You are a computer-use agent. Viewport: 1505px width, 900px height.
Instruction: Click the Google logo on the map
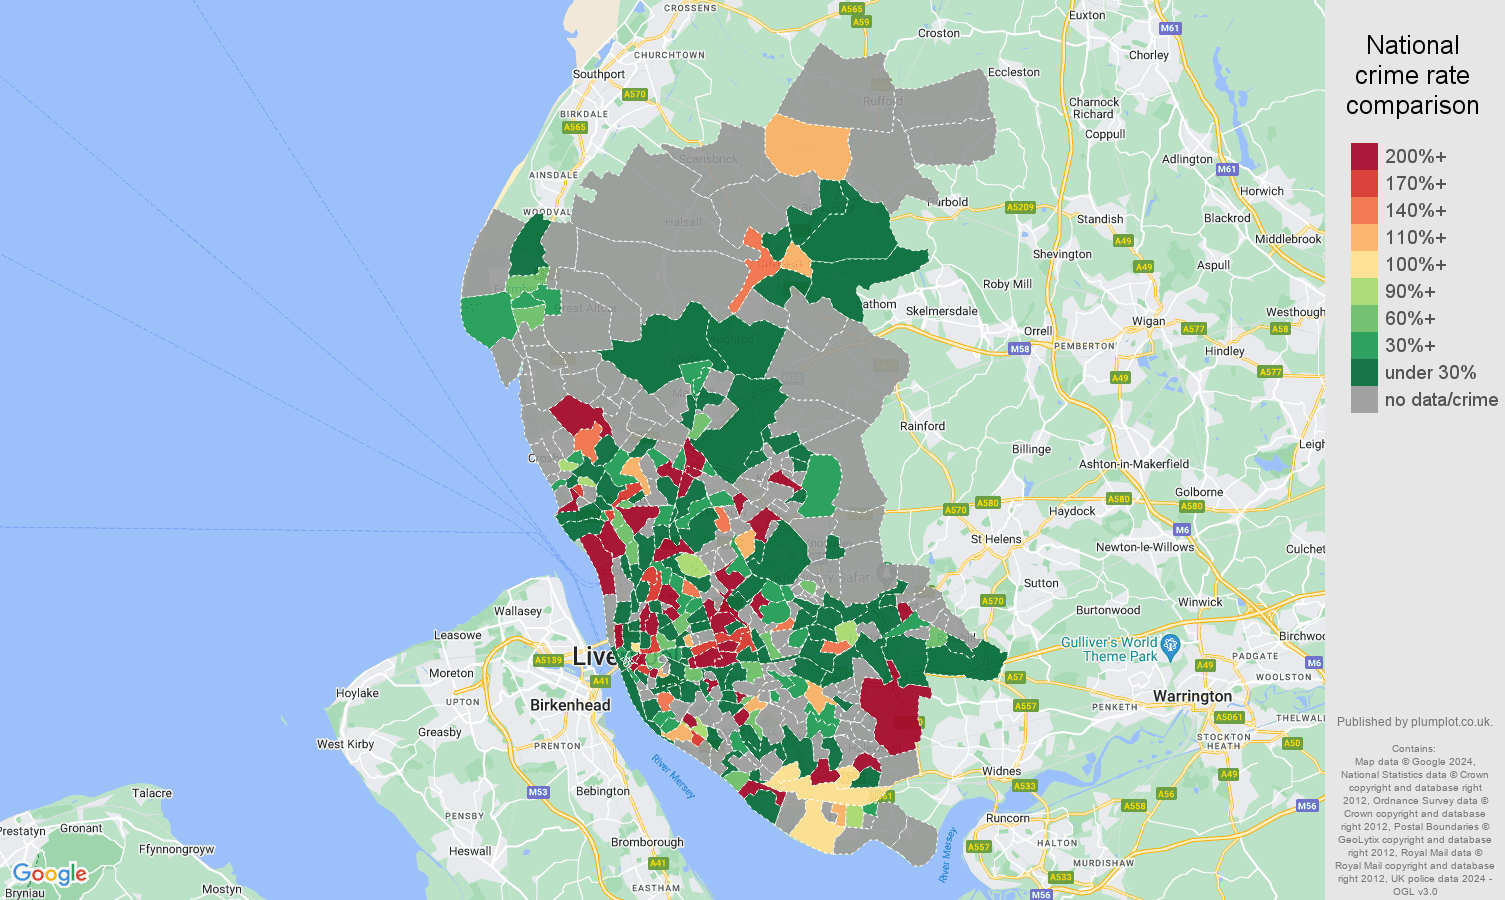(50, 875)
